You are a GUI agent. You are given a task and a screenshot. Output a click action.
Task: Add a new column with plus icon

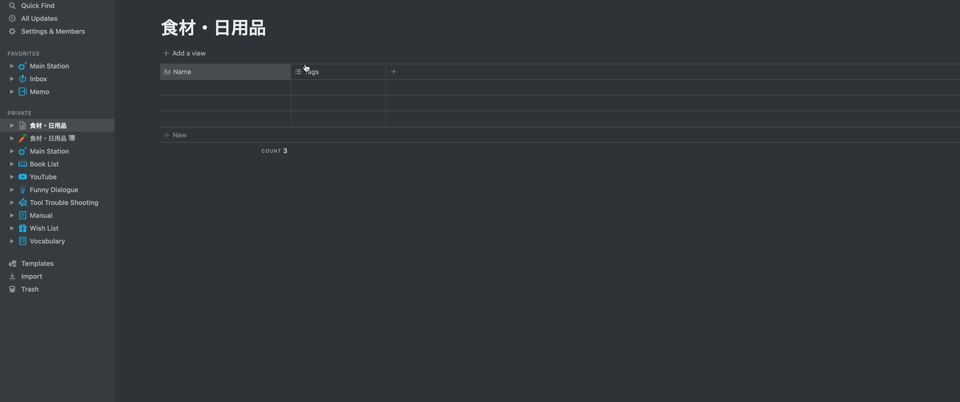(x=394, y=72)
